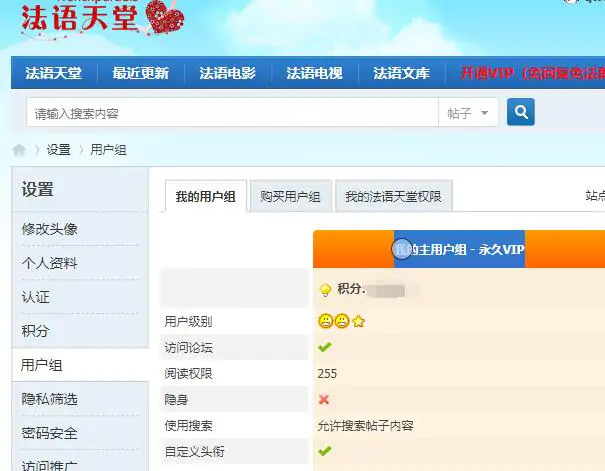The width and height of the screenshot is (605, 471).
Task: Click the 法语天堂 site logo
Action: pos(103,19)
